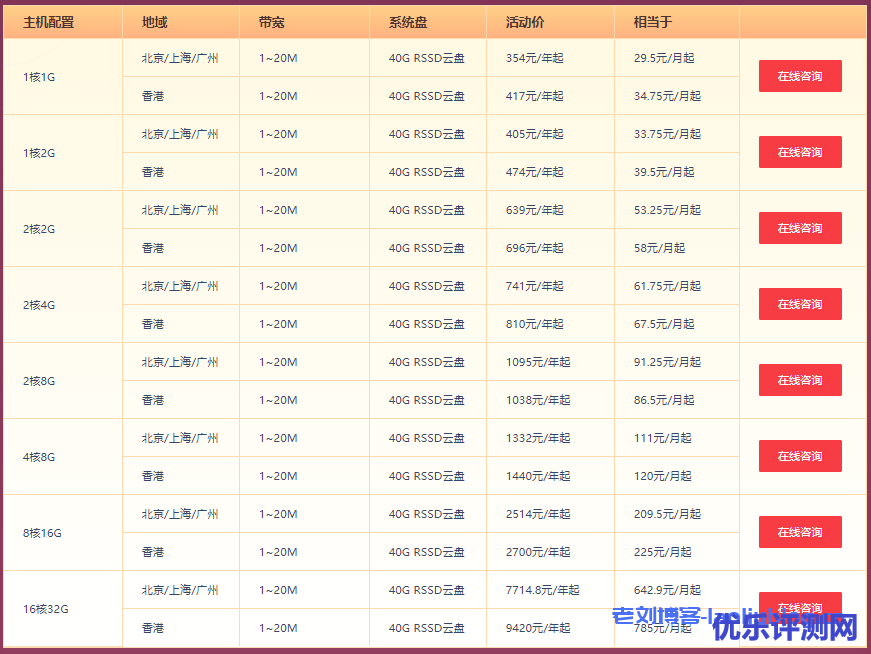
Task: Click the 639元/年起 price
Action: (x=534, y=210)
